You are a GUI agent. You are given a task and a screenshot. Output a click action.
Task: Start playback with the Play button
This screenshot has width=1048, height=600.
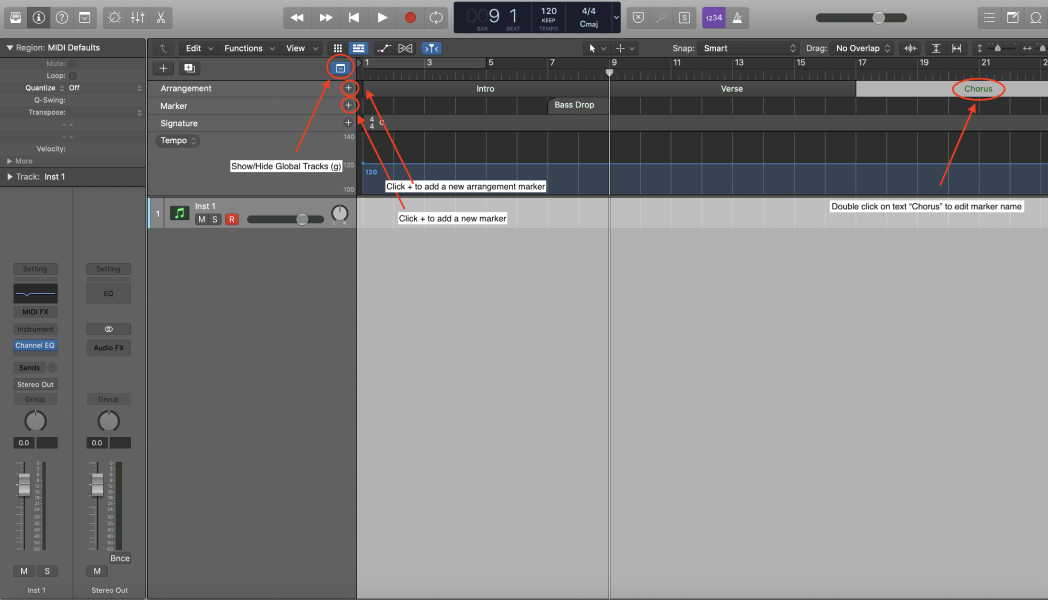[x=382, y=17]
